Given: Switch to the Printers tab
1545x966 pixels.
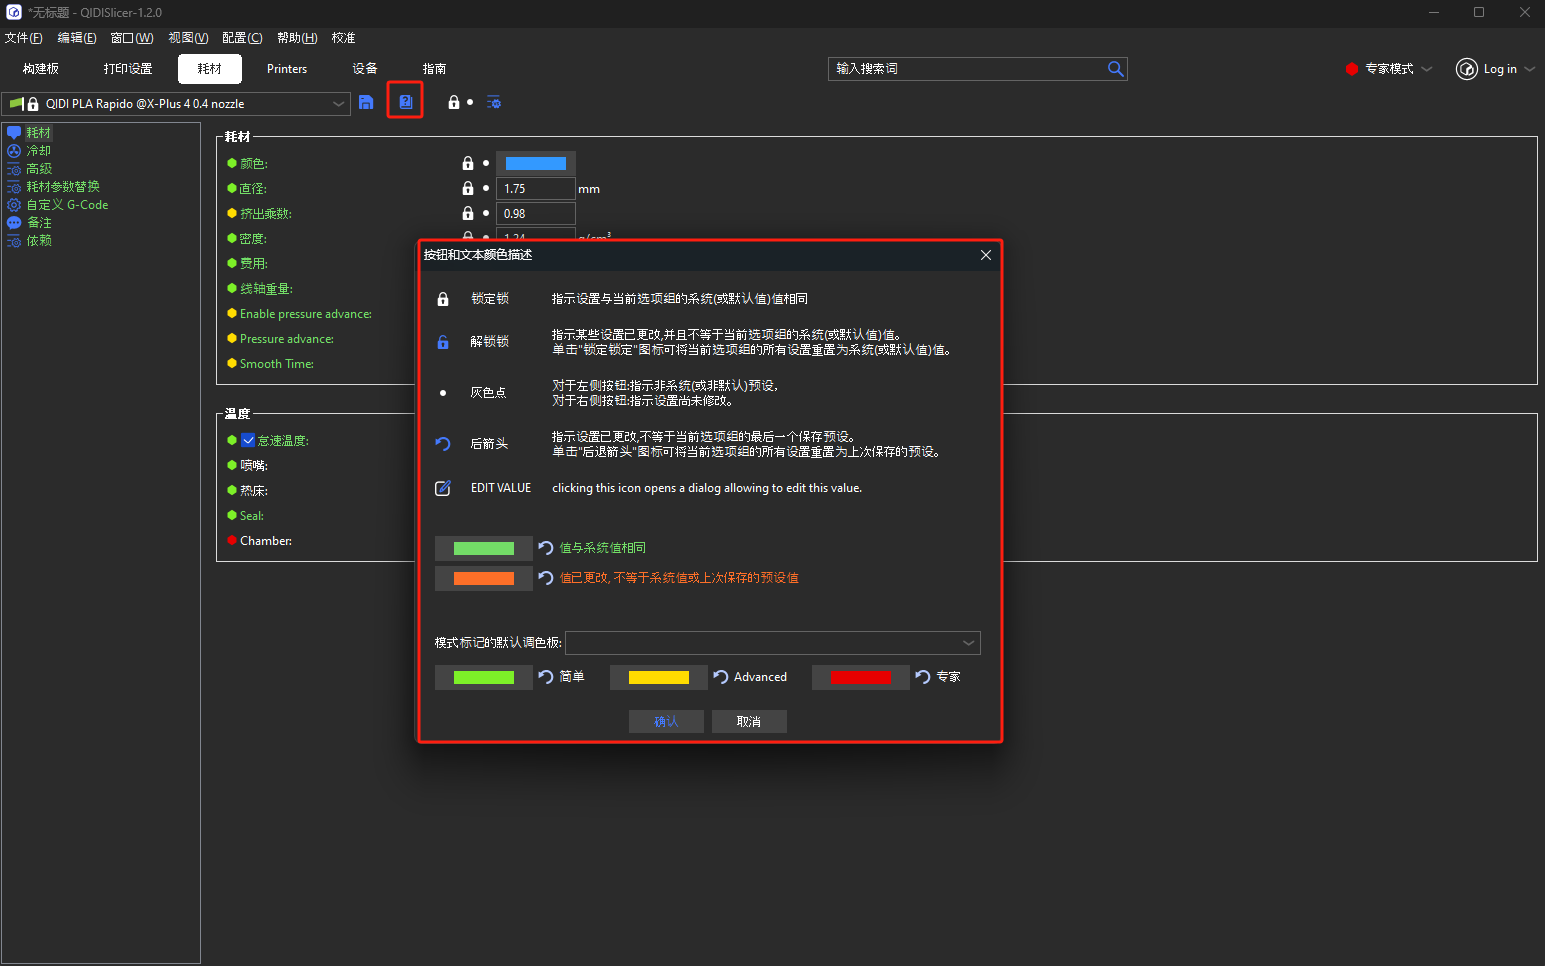Looking at the screenshot, I should coord(287,69).
